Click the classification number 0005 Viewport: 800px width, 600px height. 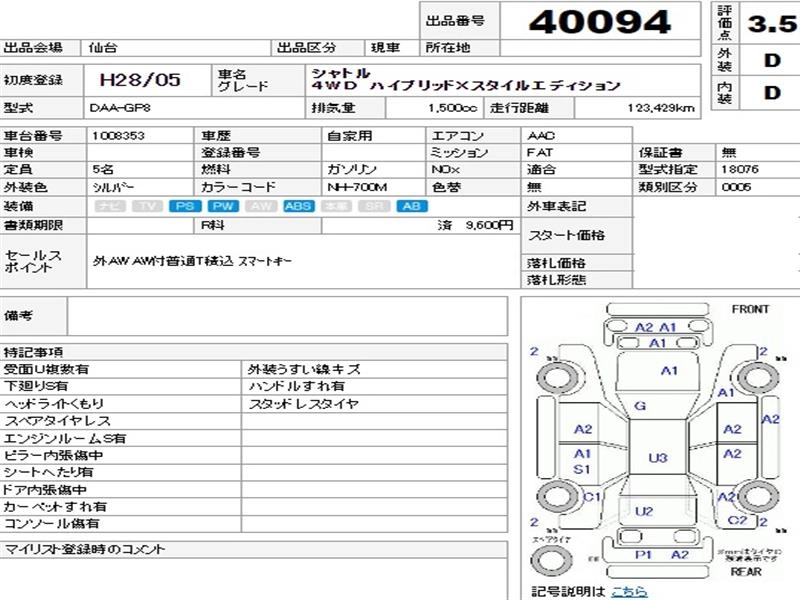click(x=736, y=187)
